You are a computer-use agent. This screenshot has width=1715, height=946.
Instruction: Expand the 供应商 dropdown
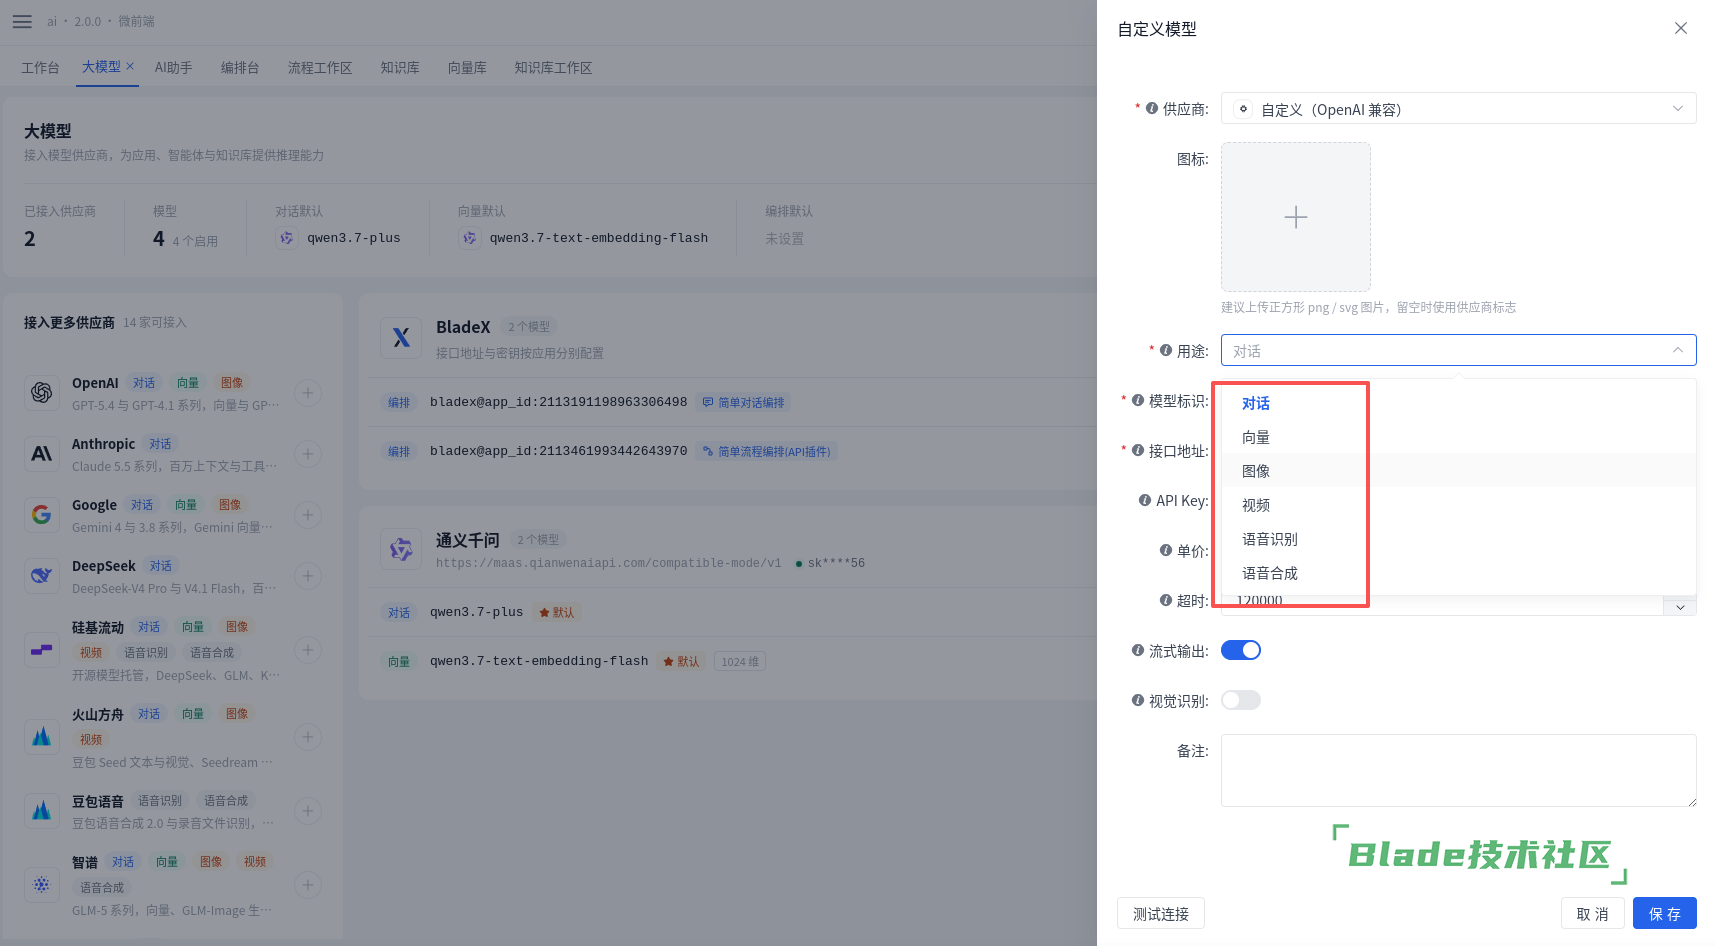1458,109
